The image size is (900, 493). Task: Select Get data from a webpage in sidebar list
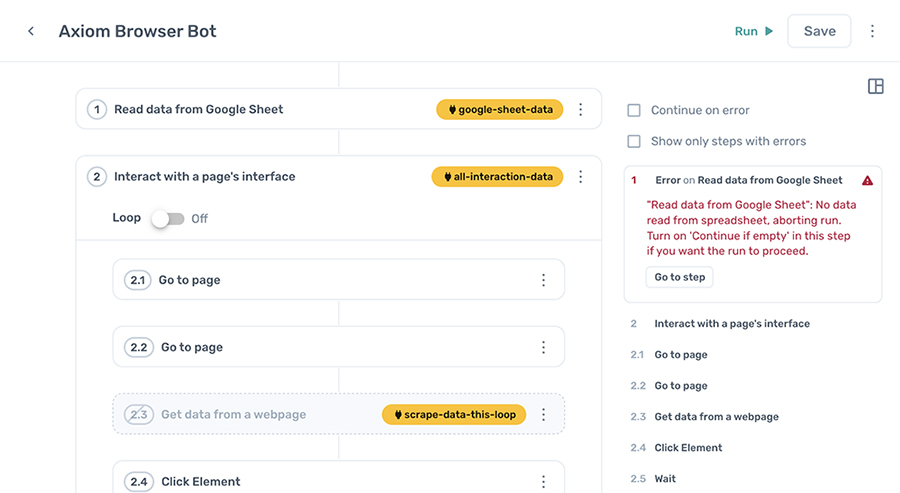click(716, 417)
